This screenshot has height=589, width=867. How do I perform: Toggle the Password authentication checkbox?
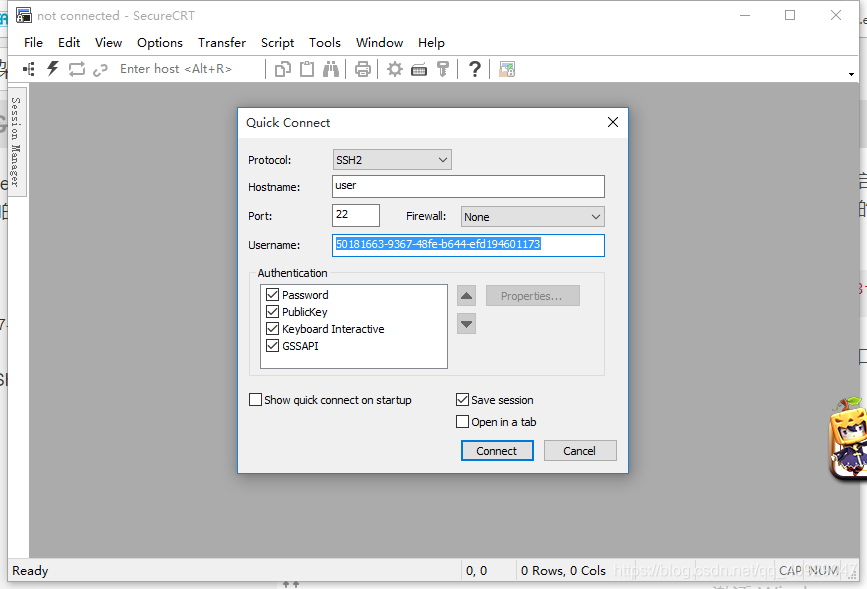tap(272, 294)
